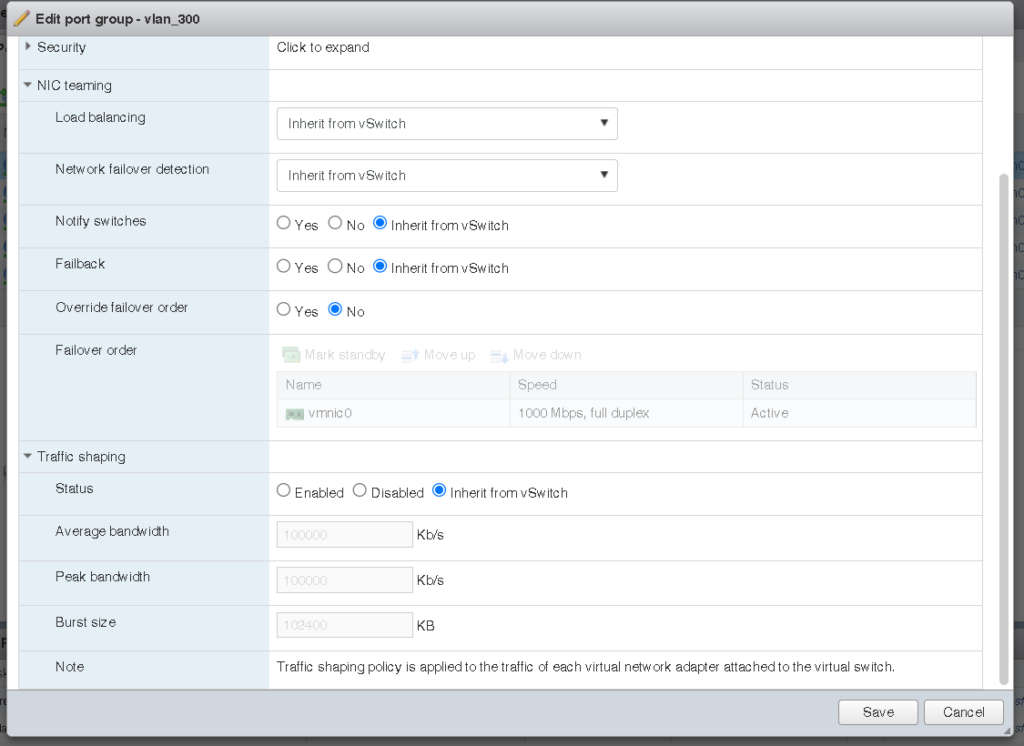Click the Move up arrow icon
1024x746 pixels.
(409, 355)
